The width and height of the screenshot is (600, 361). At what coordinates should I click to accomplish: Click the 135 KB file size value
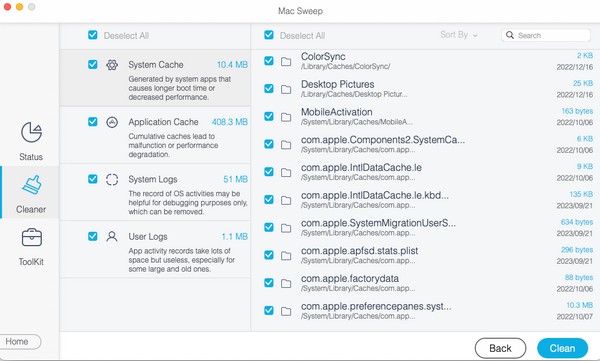click(581, 194)
